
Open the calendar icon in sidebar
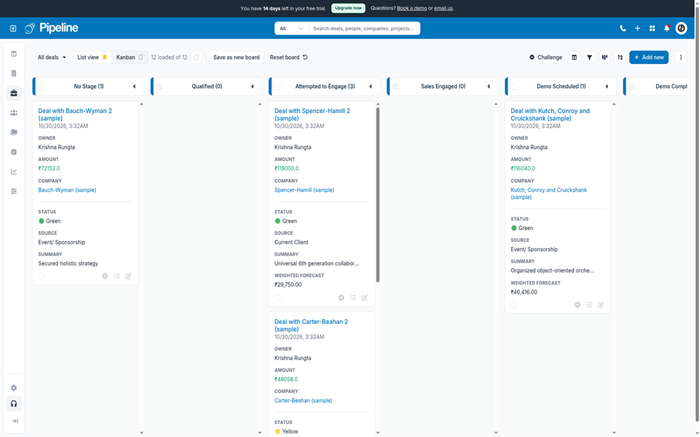coord(14,152)
